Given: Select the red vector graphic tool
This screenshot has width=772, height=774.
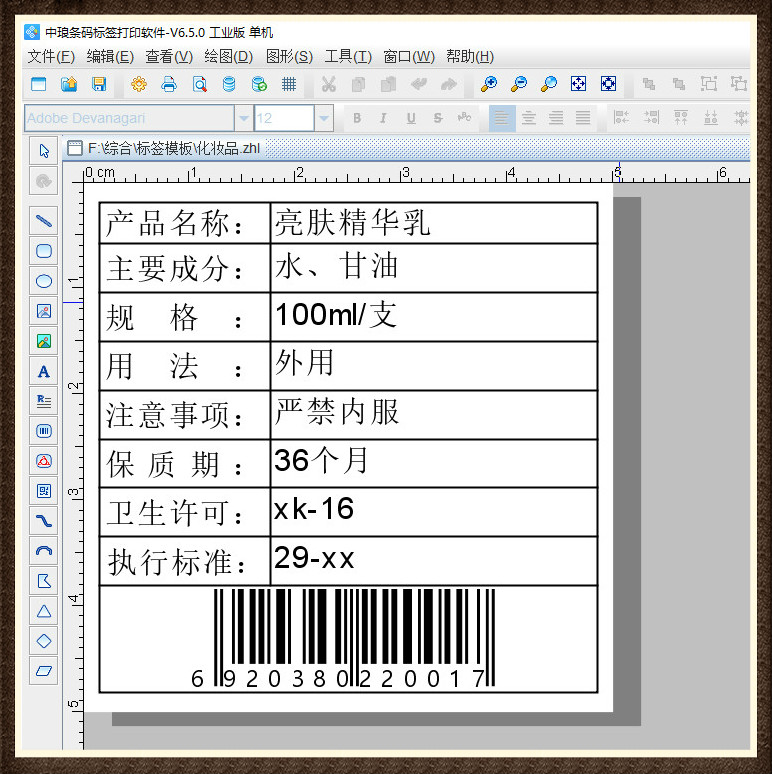Looking at the screenshot, I should [x=44, y=461].
